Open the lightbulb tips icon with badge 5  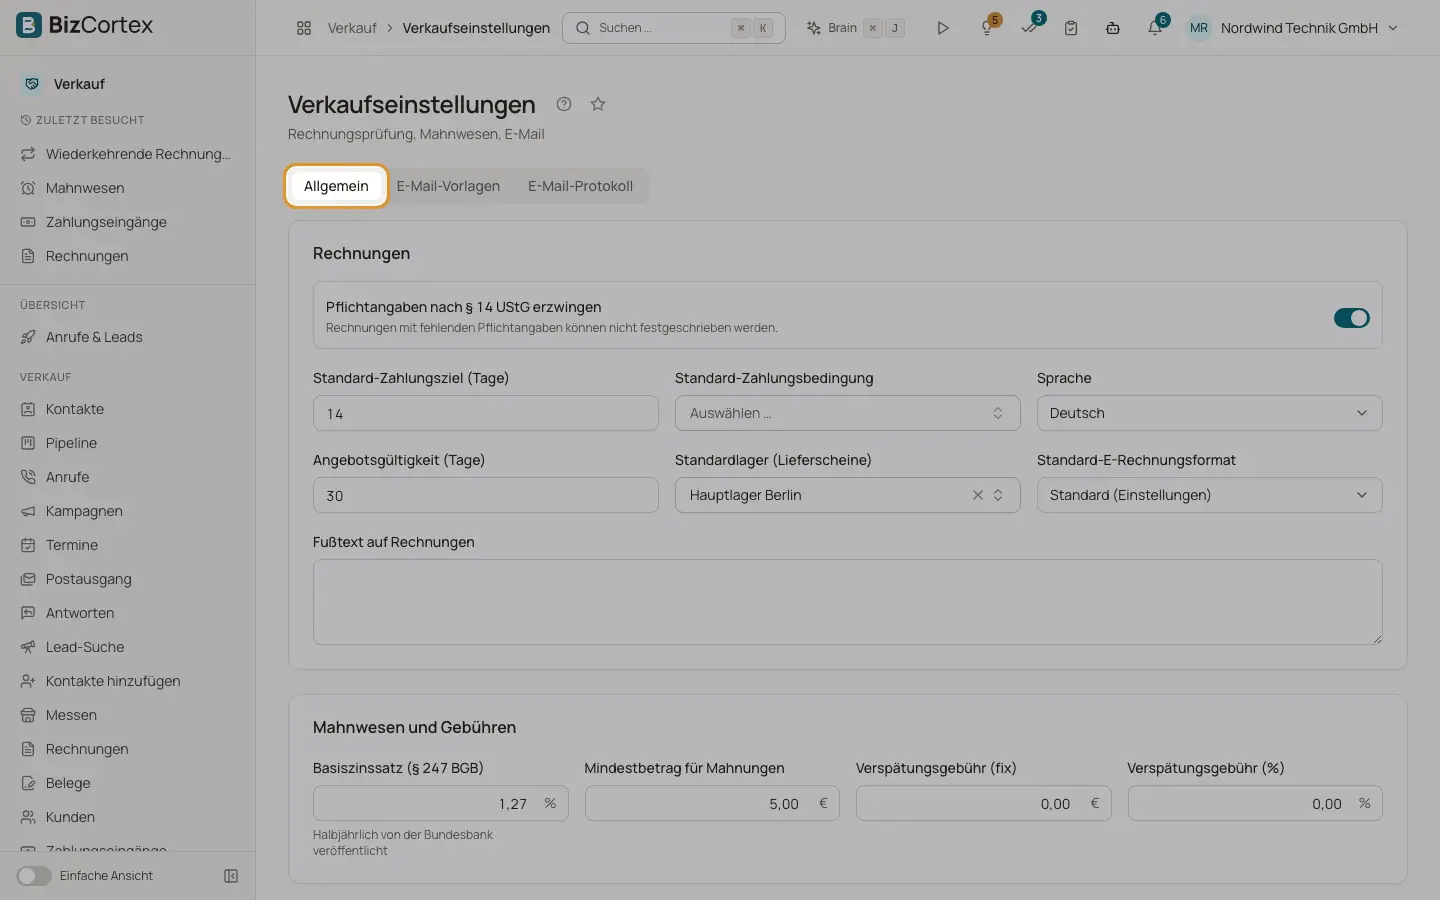coord(987,28)
